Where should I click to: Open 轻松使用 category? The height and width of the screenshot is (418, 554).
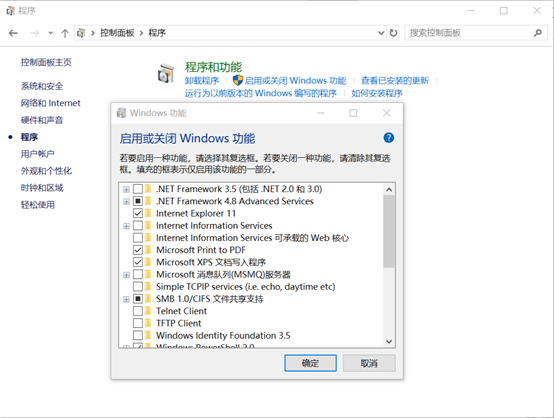tap(38, 205)
